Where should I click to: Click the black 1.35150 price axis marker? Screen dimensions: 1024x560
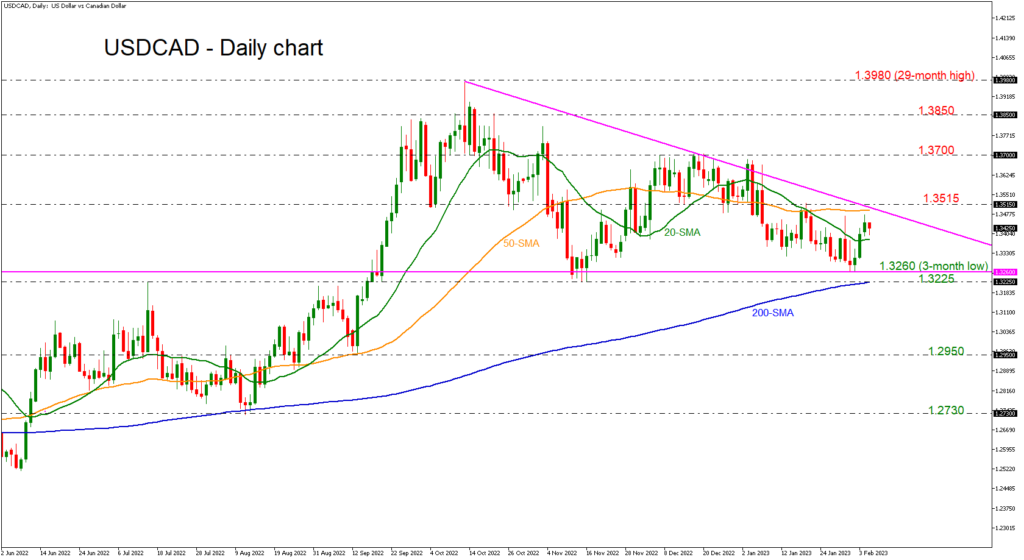click(1004, 204)
